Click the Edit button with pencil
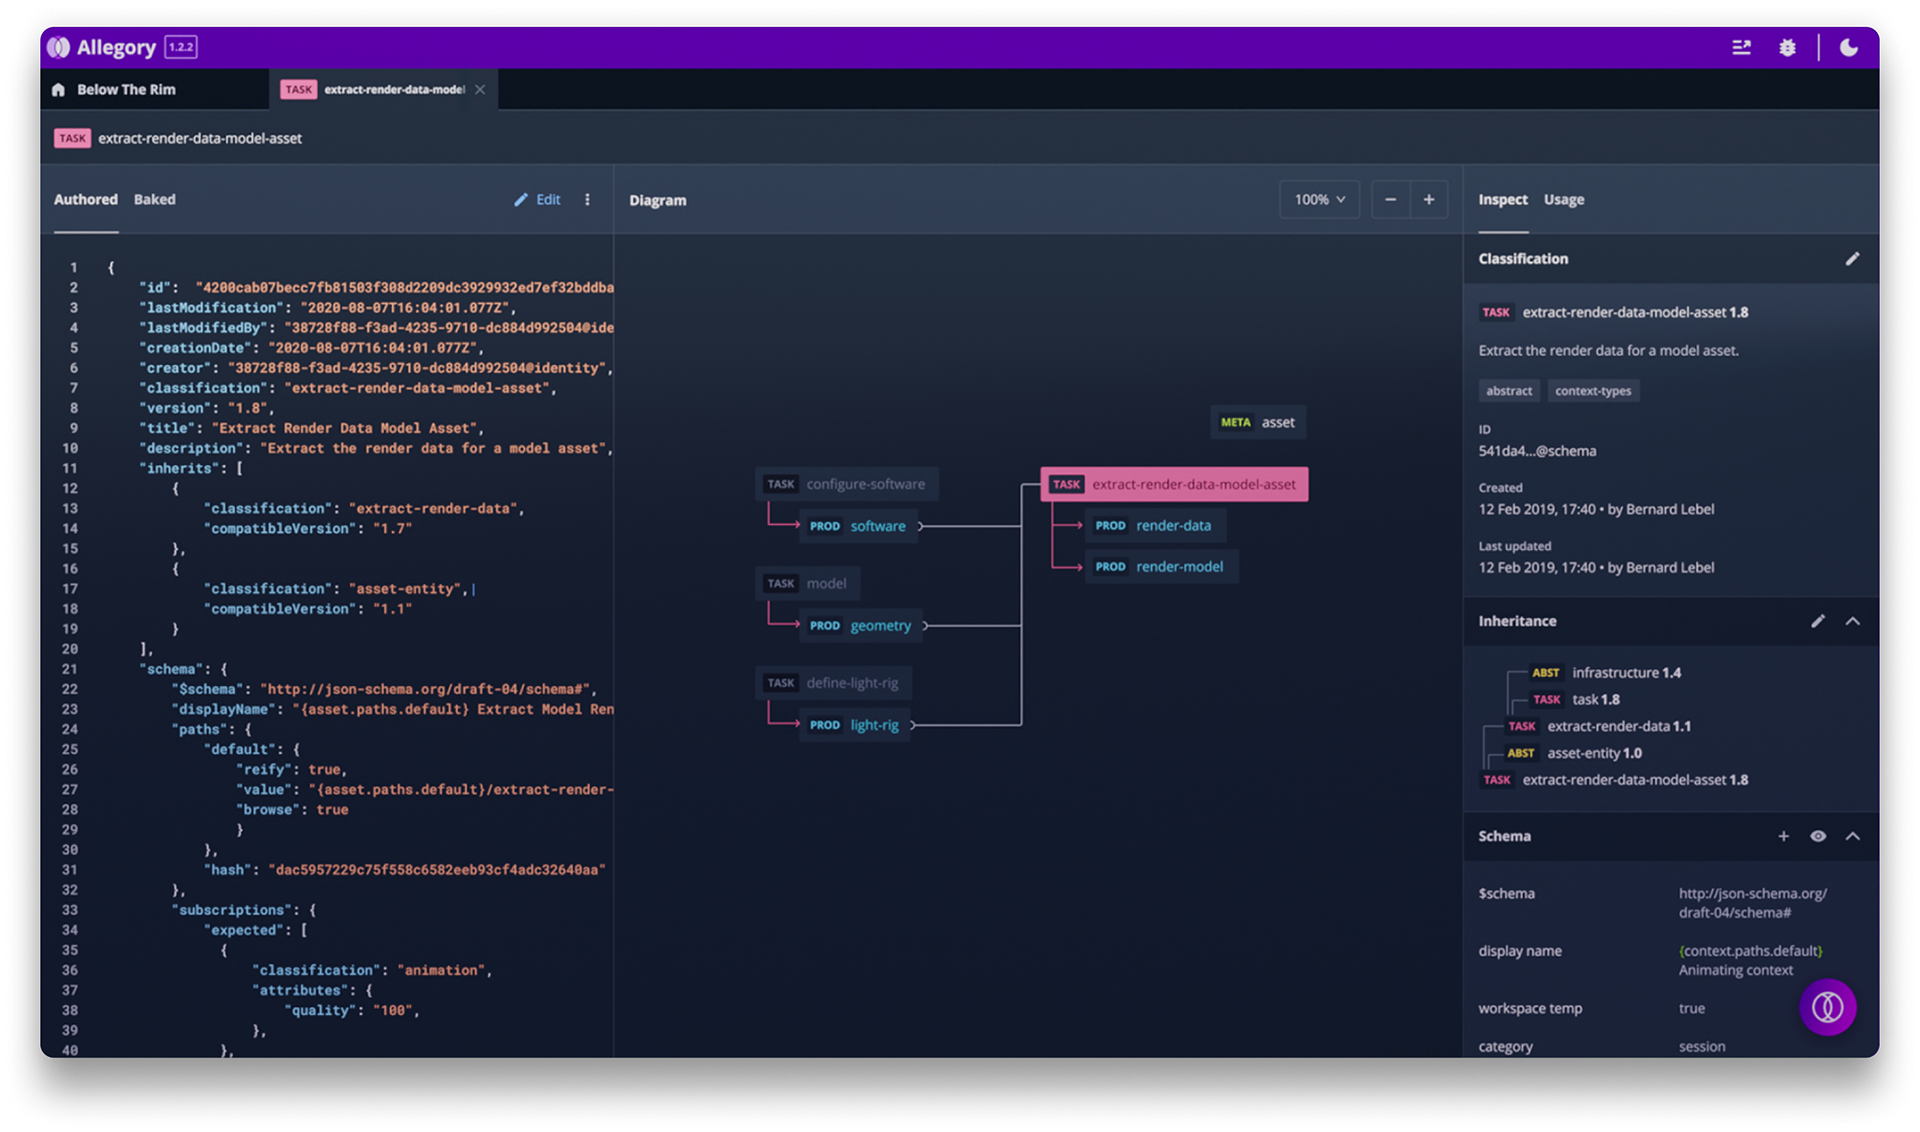The width and height of the screenshot is (1920, 1132). [537, 199]
